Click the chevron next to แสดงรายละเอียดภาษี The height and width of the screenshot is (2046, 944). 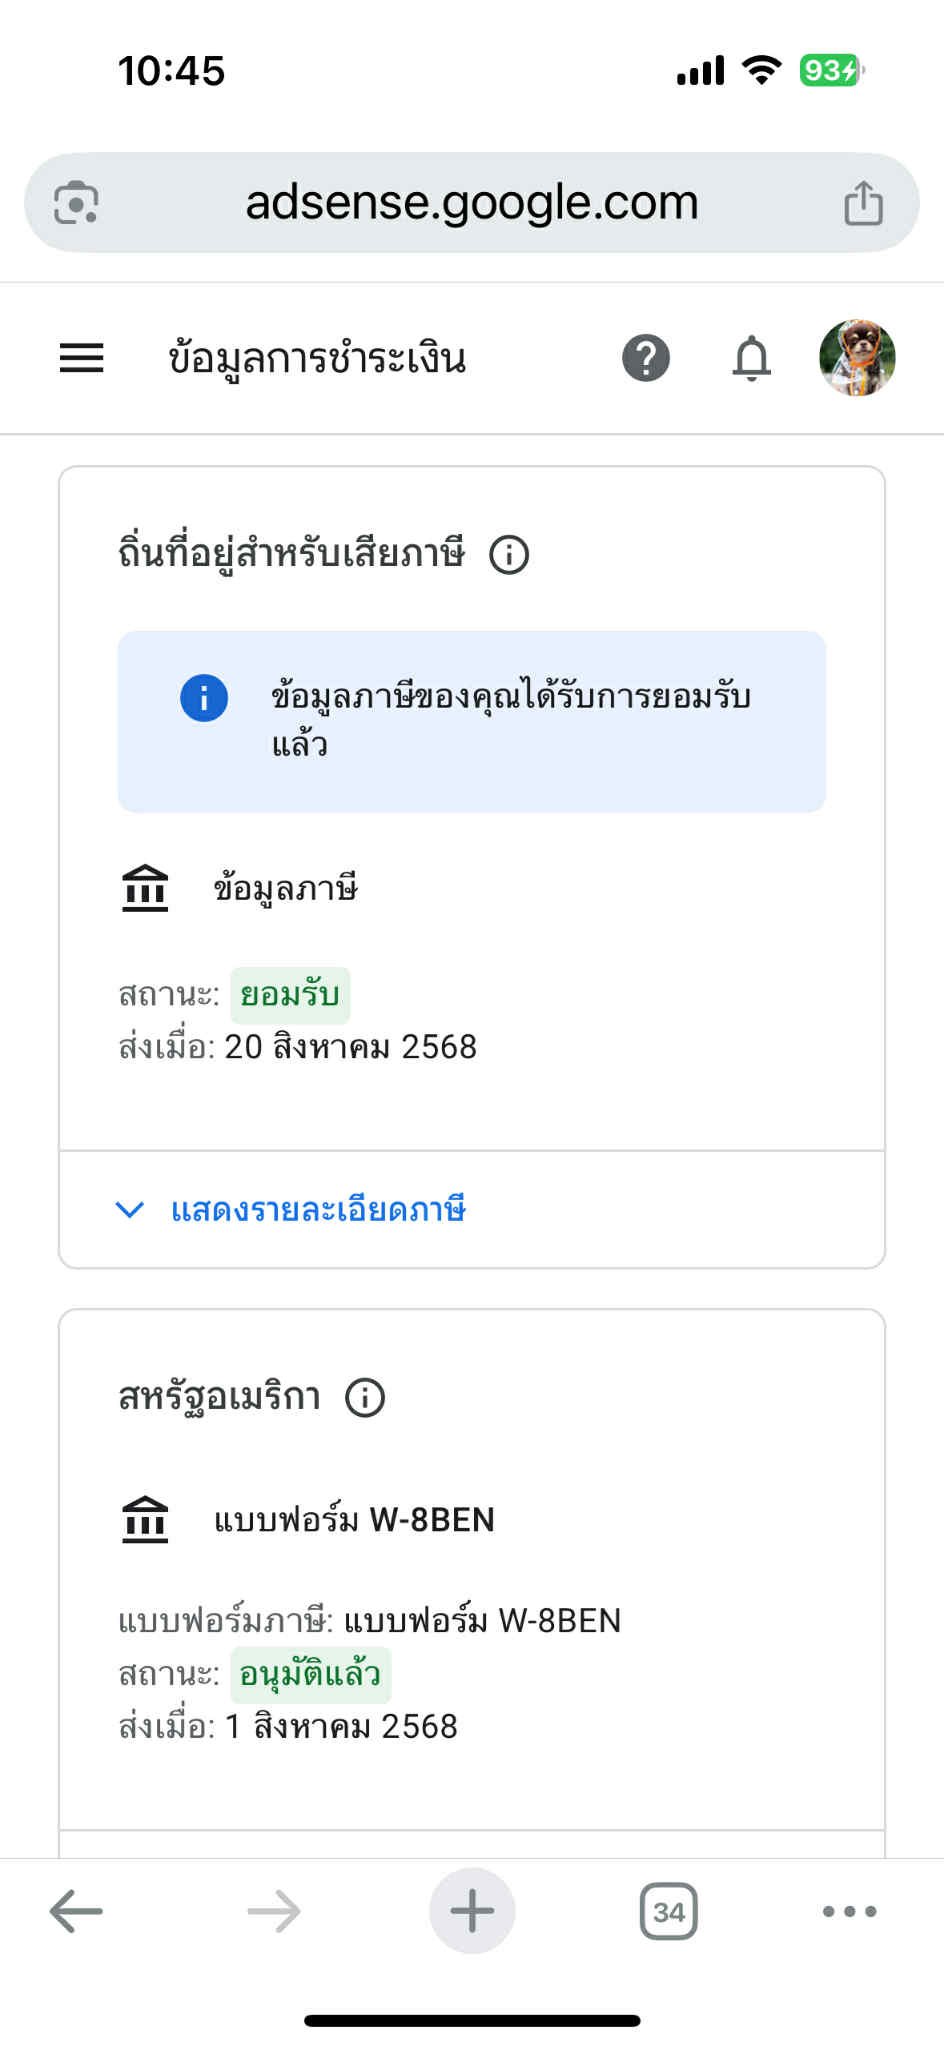130,1210
